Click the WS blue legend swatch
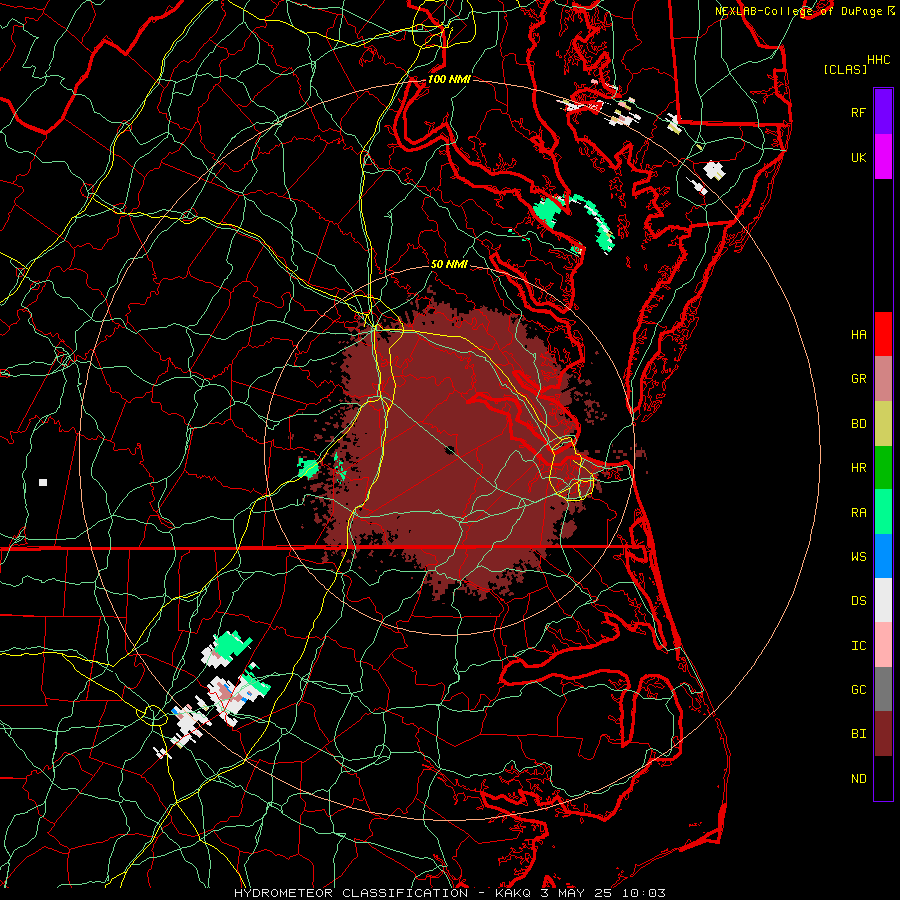The height and width of the screenshot is (900, 900). [883, 556]
